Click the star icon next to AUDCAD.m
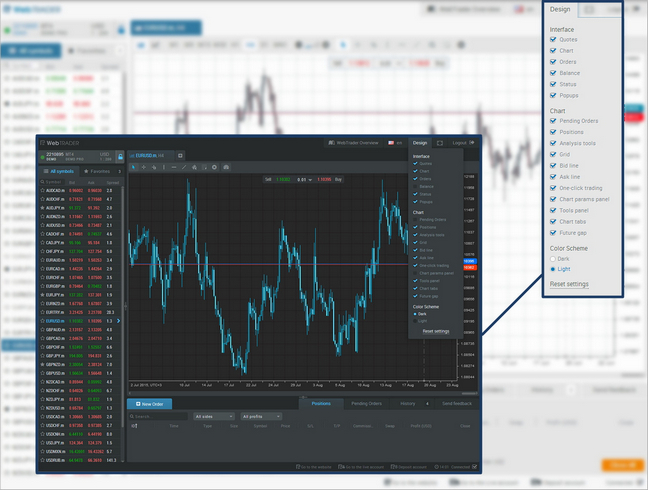Screen dimensions: 648x490 click(43, 190)
